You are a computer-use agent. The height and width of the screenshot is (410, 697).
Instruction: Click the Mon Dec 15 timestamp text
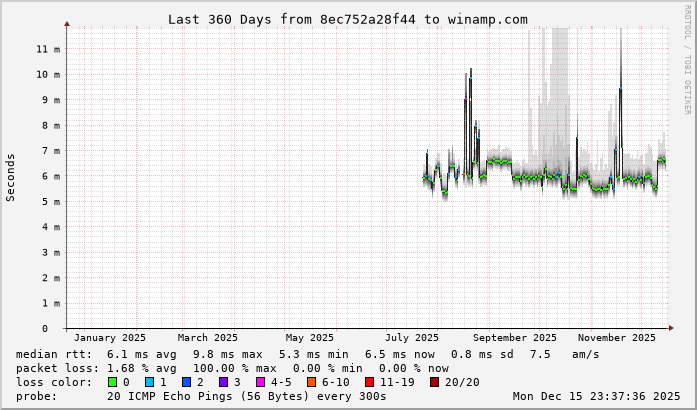596,396
